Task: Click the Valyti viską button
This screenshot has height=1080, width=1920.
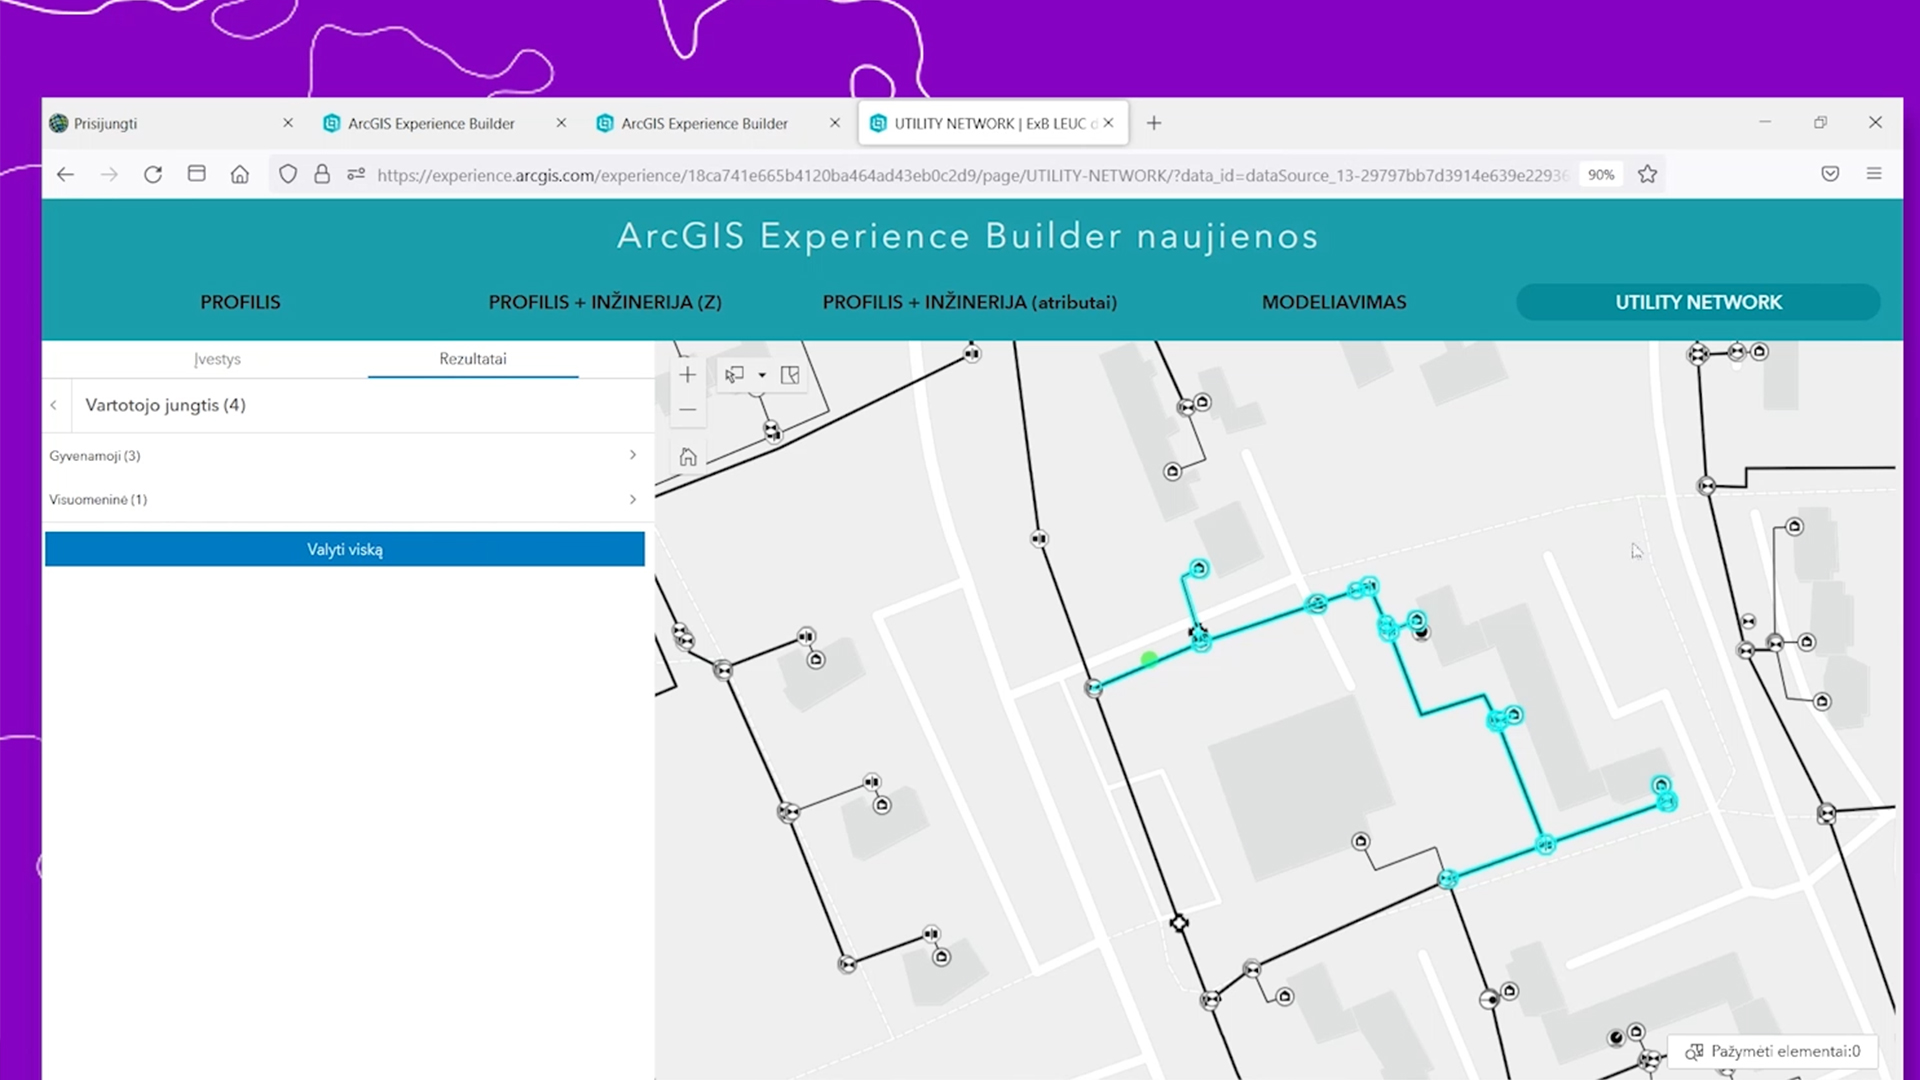Action: [344, 549]
